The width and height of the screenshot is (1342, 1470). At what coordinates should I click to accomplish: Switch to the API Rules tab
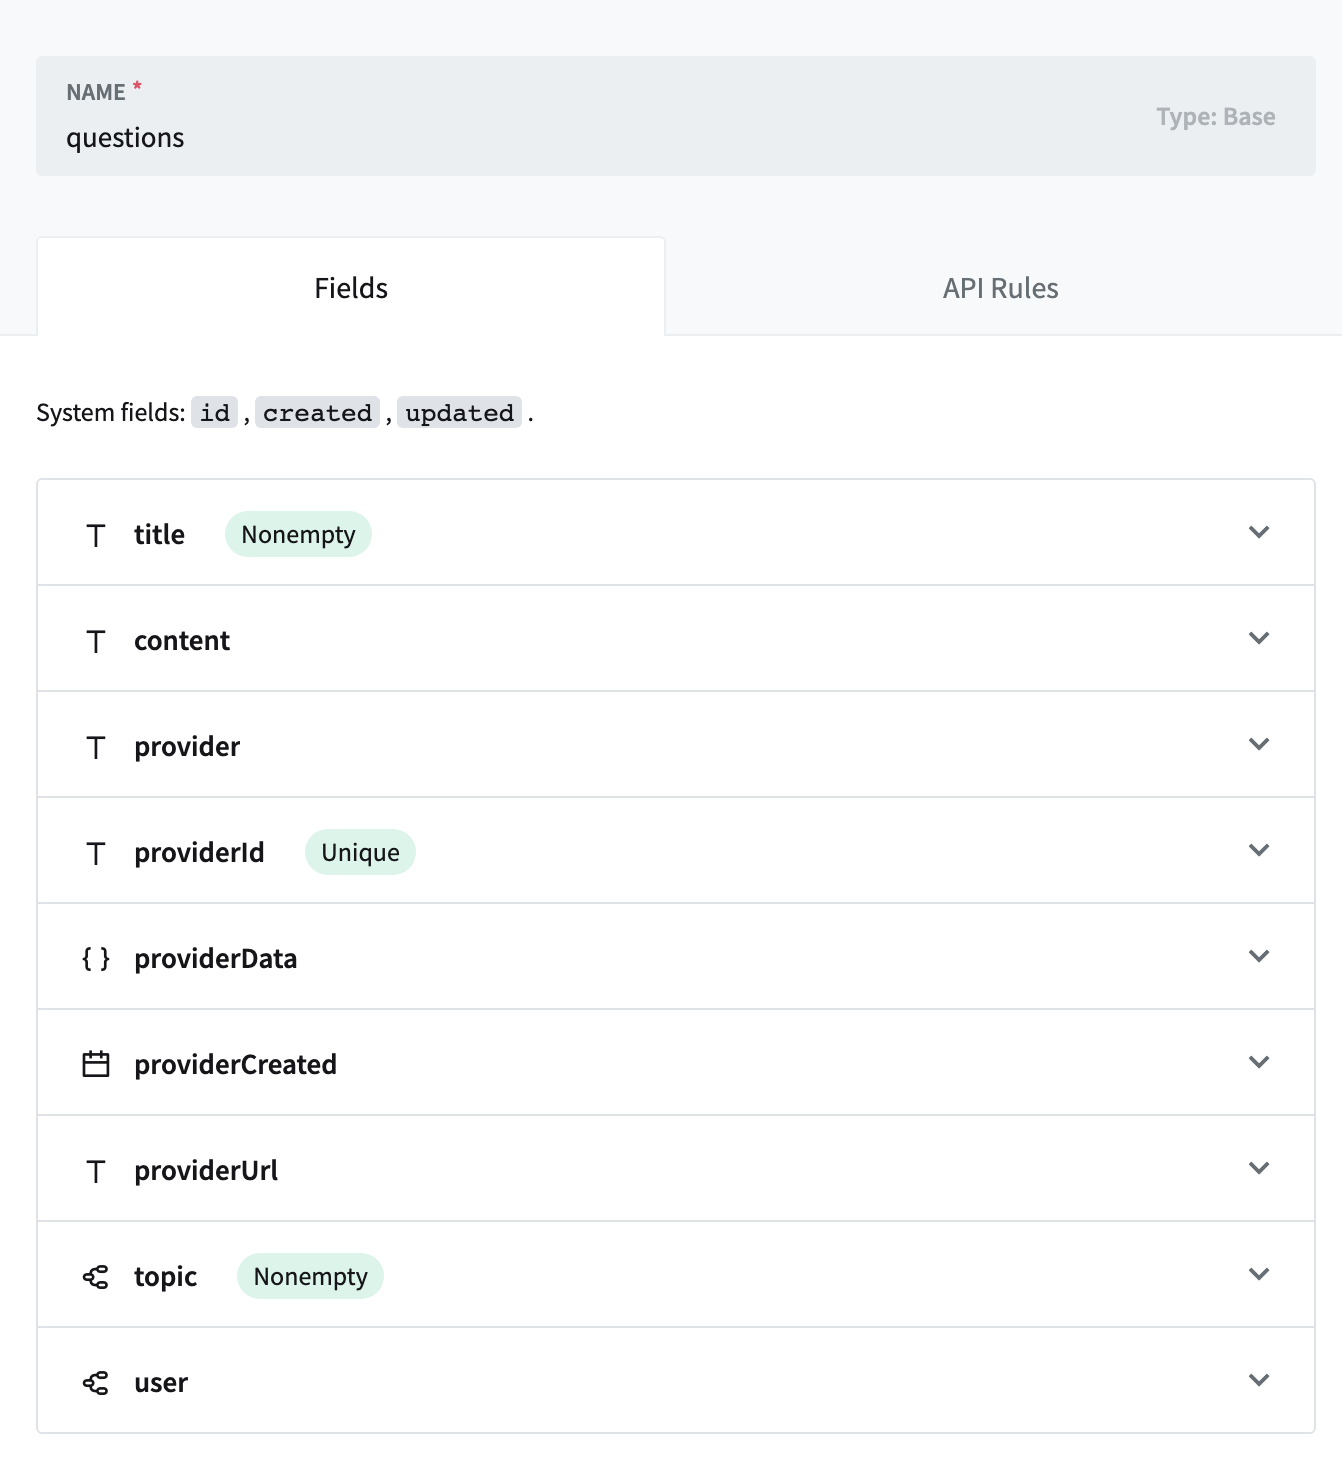coord(1000,287)
